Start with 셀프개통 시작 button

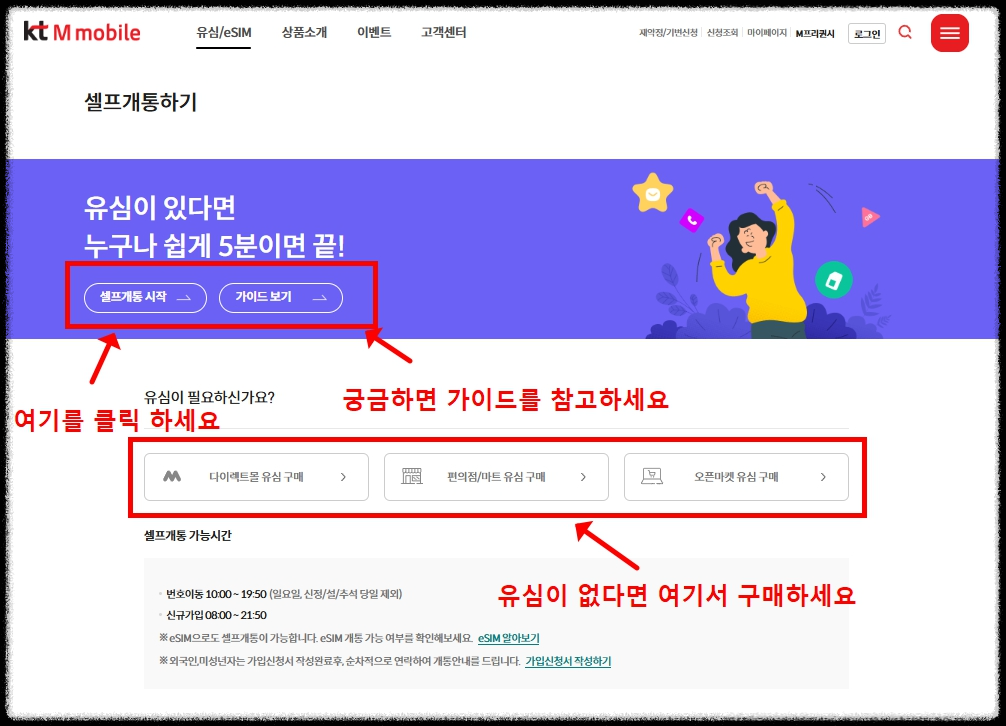[x=146, y=298]
